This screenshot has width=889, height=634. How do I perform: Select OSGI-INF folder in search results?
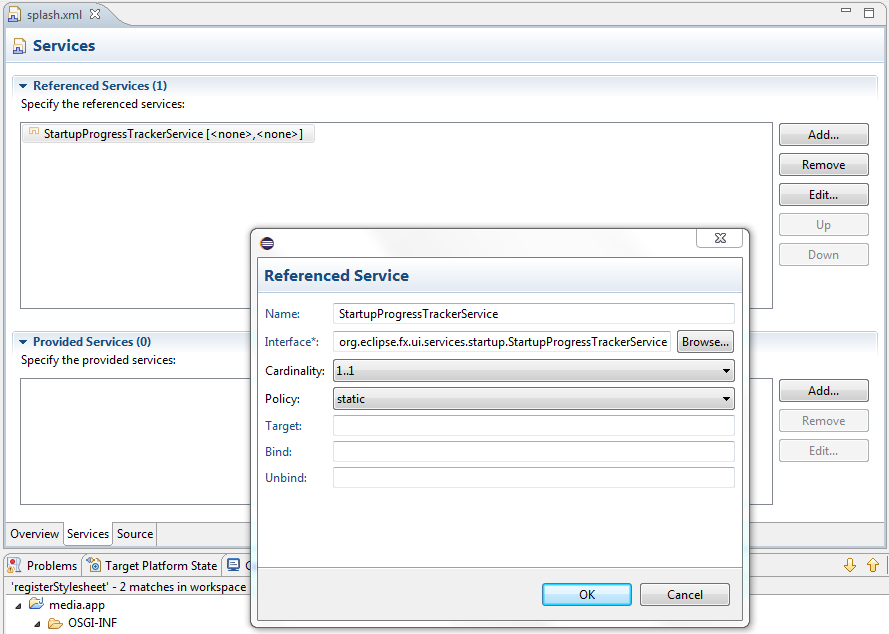pos(92,623)
